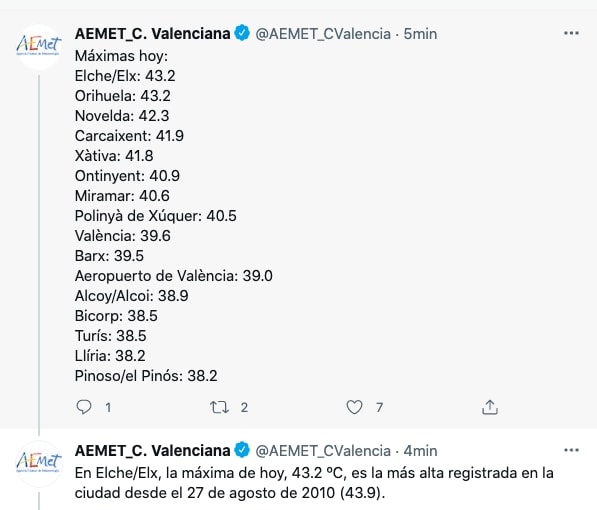
Task: Open AEMET avatar on second tweet
Action: coord(38,464)
